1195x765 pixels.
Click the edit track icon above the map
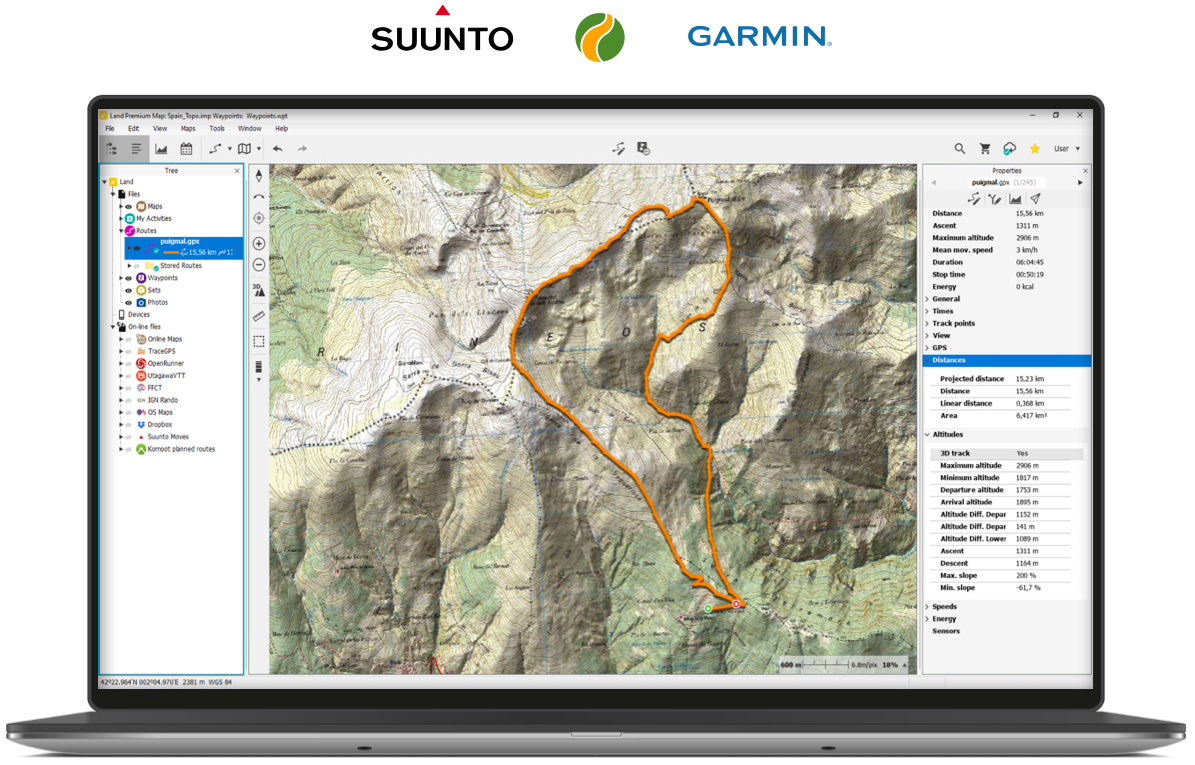point(619,149)
